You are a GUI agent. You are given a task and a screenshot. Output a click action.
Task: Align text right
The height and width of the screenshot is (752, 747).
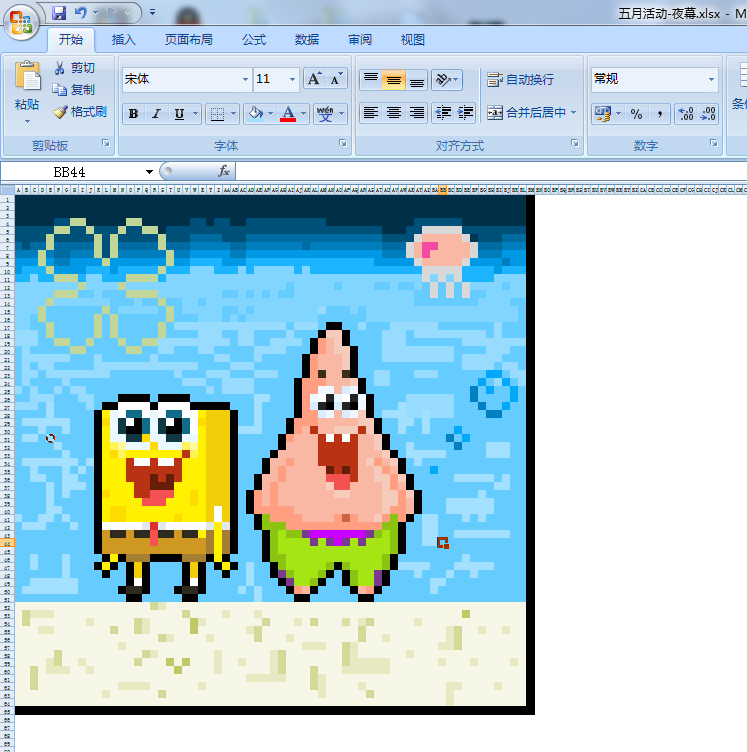pos(417,113)
